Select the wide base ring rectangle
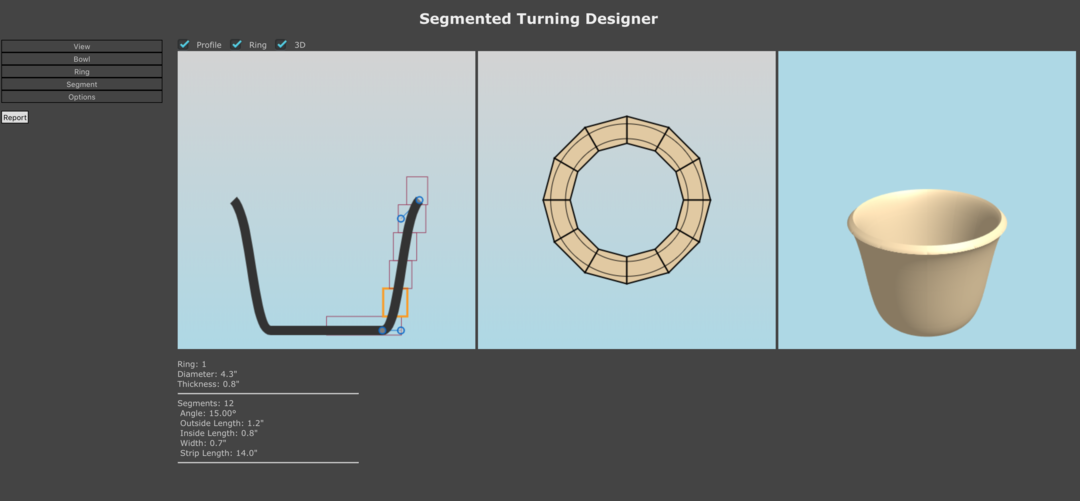Viewport: 1080px width, 501px height. tap(350, 321)
